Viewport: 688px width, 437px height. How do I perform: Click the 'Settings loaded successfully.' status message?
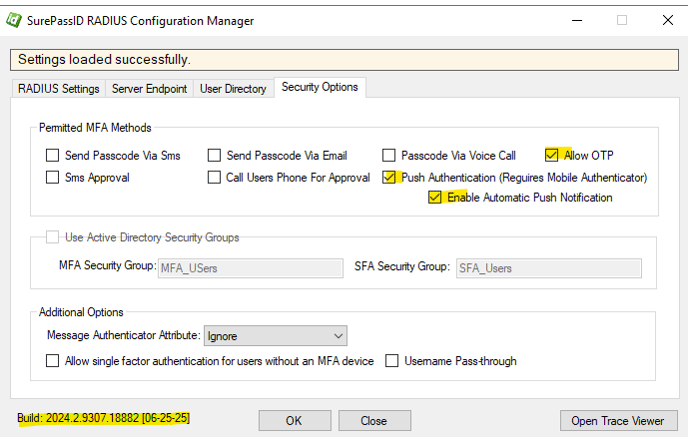[104, 60]
